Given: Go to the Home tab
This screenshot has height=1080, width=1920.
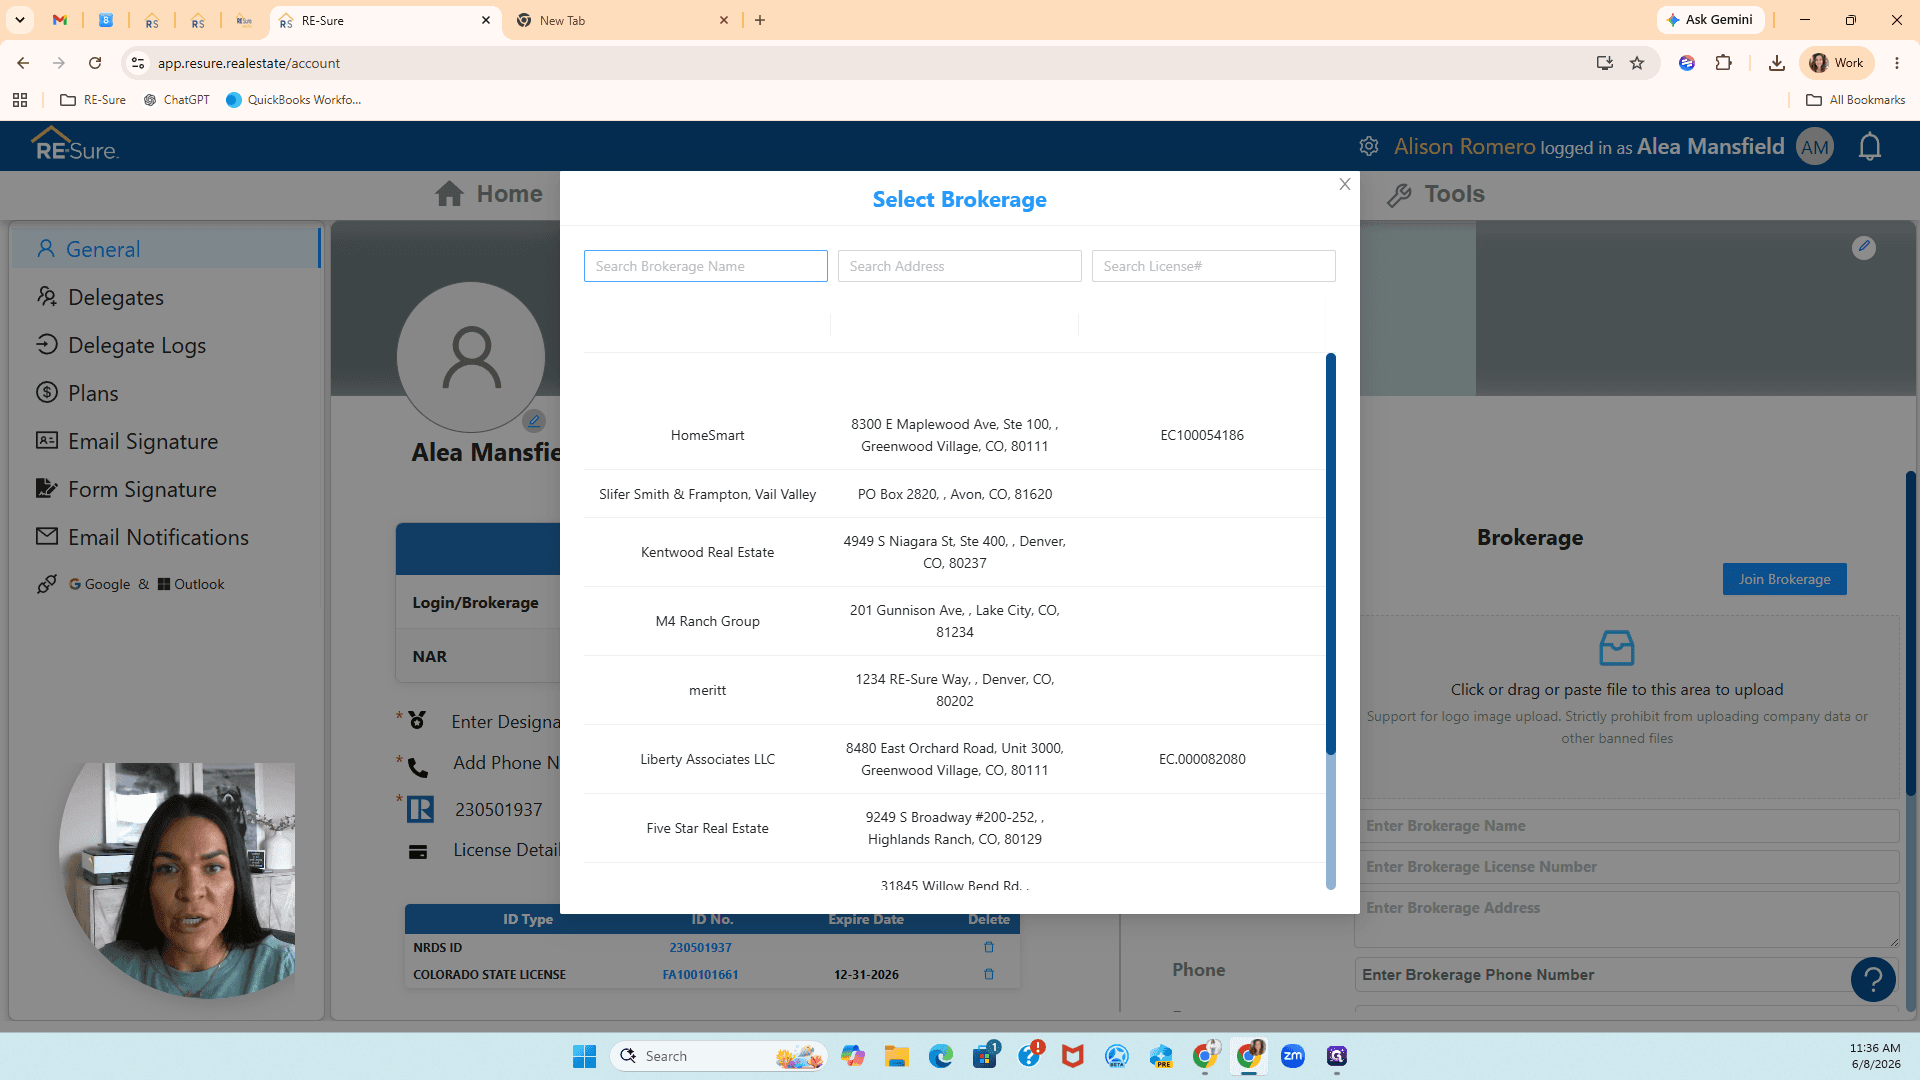Looking at the screenshot, I should pyautogui.click(x=489, y=194).
